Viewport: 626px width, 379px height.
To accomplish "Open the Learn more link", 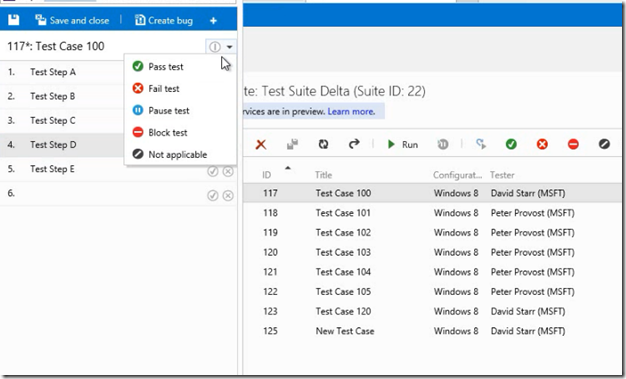I will coord(351,111).
